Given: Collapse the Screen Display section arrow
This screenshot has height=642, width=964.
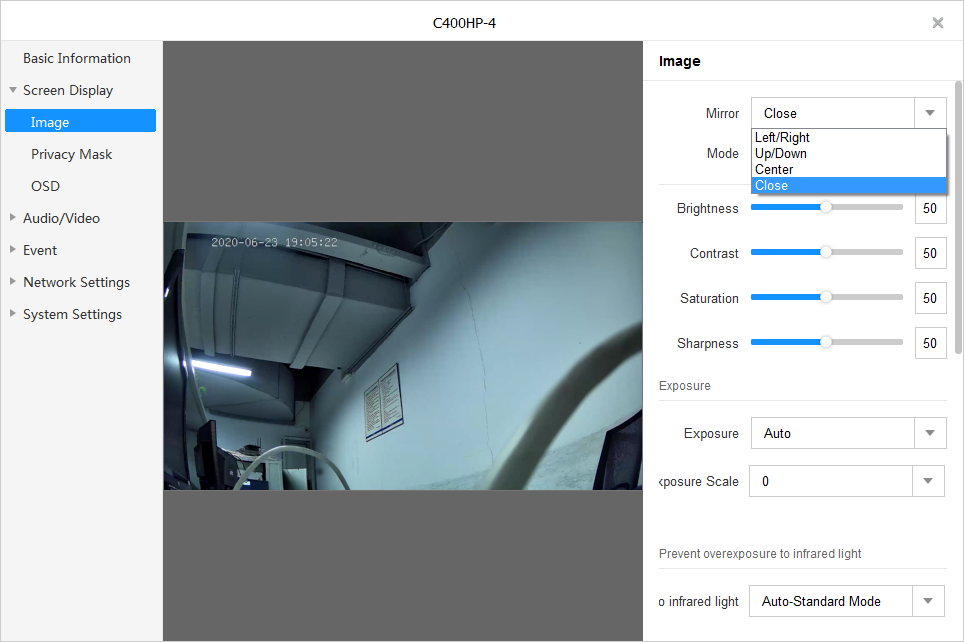Looking at the screenshot, I should tap(13, 90).
